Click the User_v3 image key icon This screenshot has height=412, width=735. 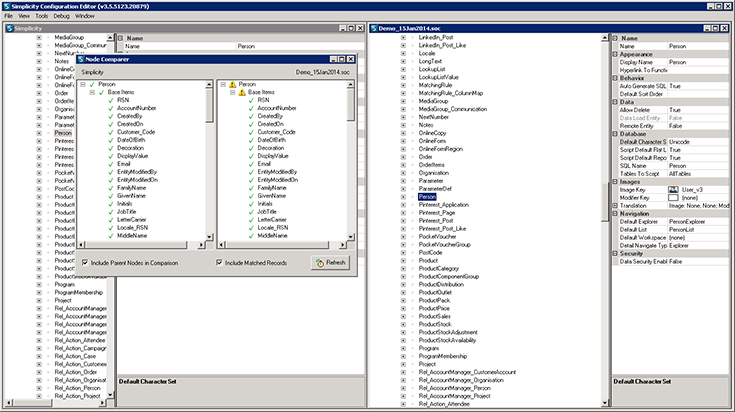pos(673,189)
